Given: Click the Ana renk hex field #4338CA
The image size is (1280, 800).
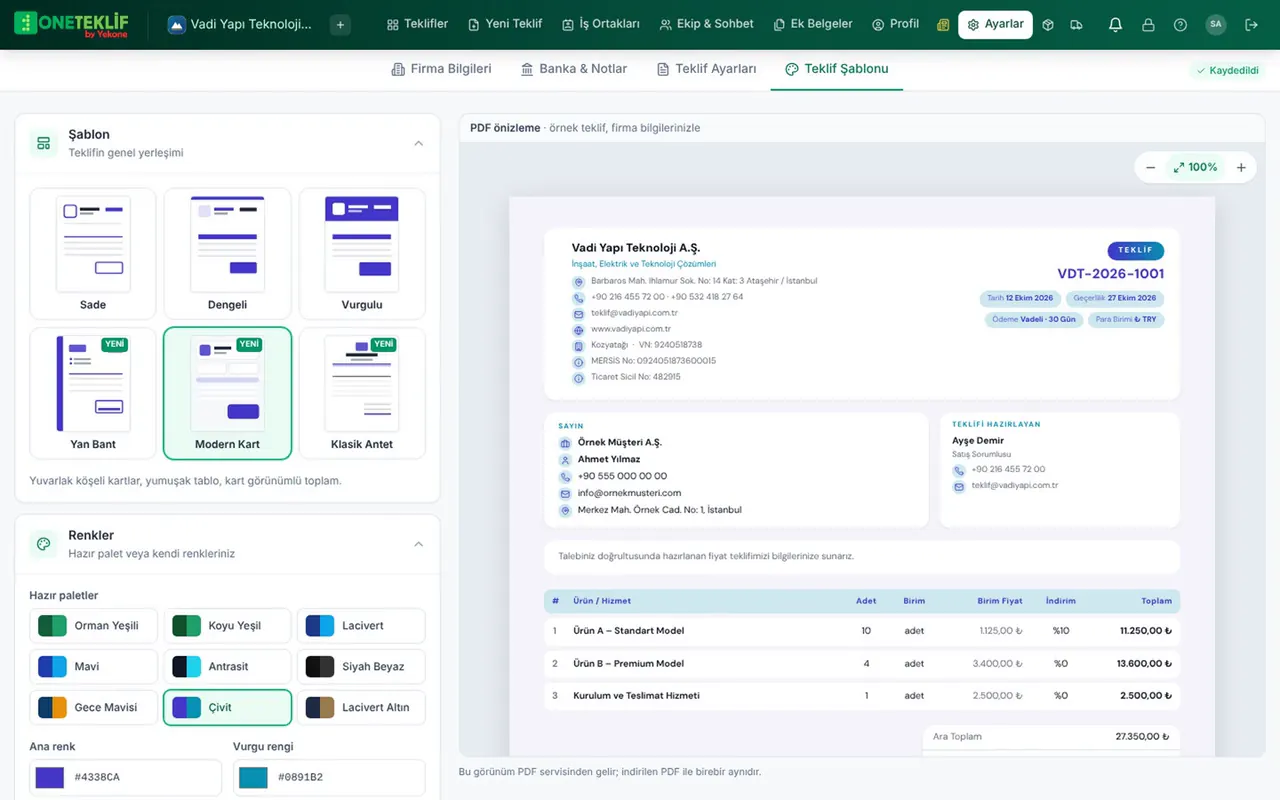Looking at the screenshot, I should (x=125, y=777).
